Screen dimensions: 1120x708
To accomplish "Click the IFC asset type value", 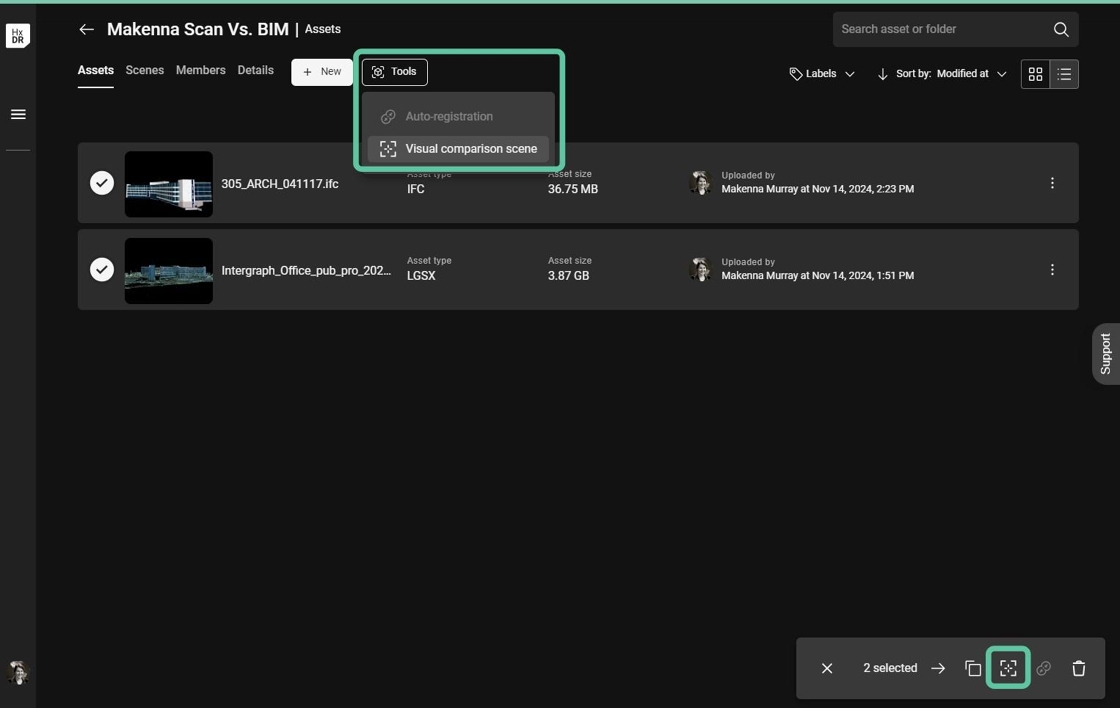I will tap(416, 189).
